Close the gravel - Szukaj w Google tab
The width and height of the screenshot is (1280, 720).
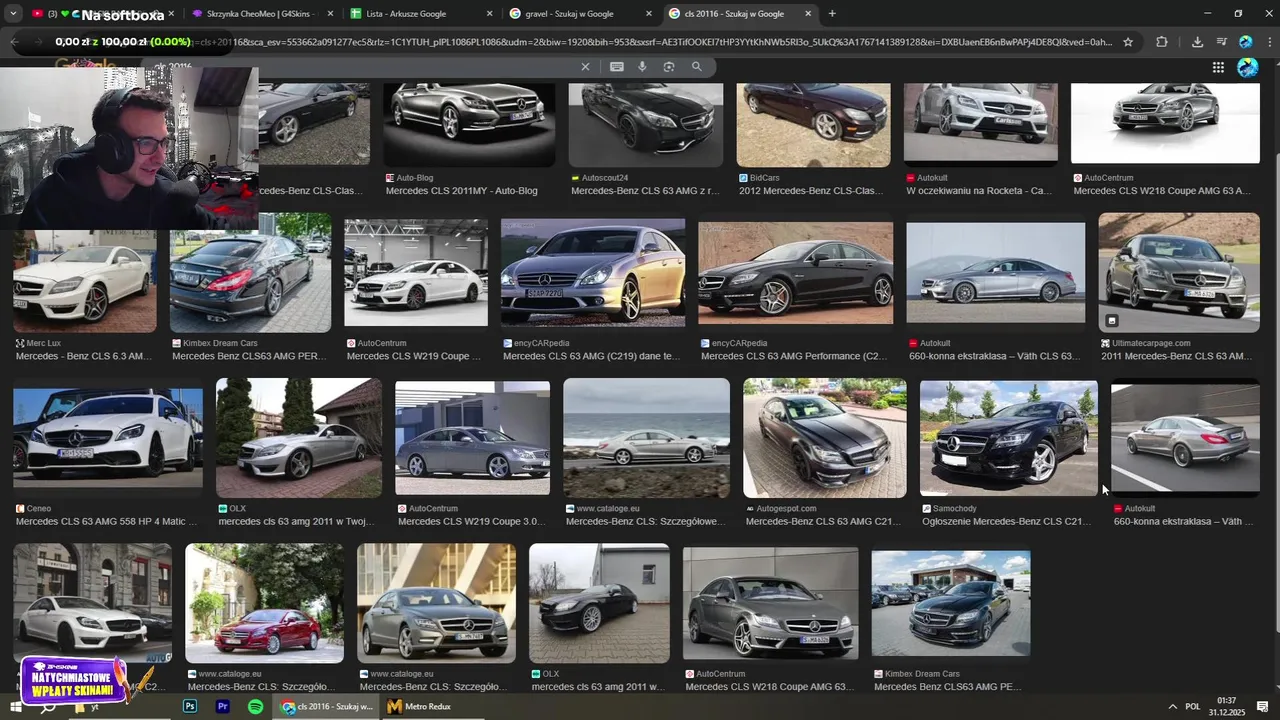click(647, 14)
